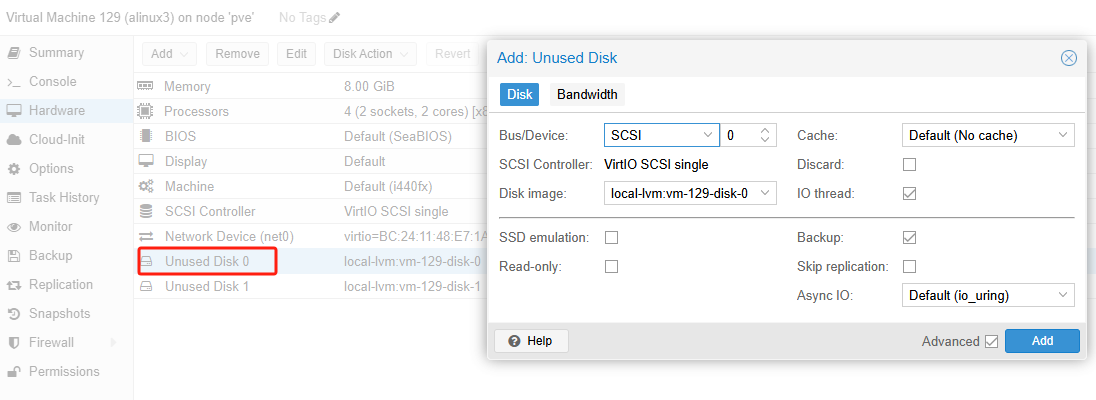Go to Task History section
This screenshot has width=1096, height=400.
pyautogui.click(x=64, y=198)
